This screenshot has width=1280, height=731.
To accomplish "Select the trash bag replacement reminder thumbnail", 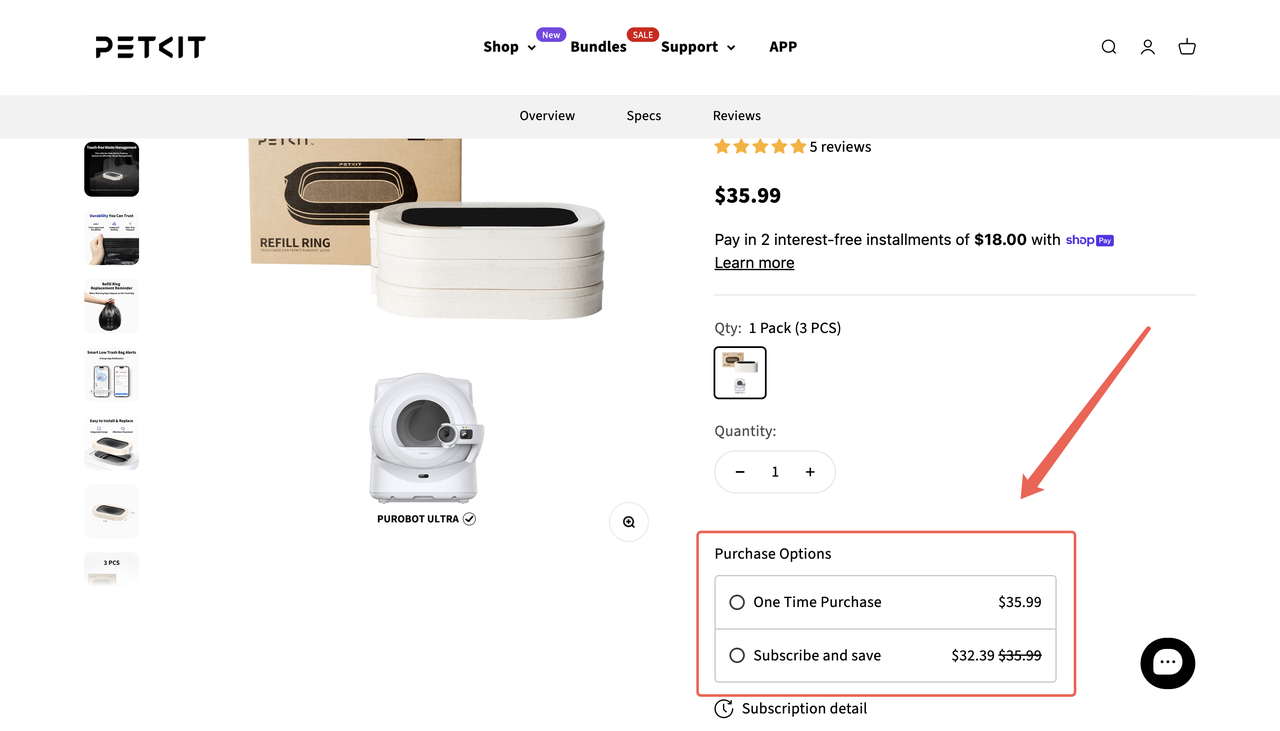I will tap(111, 306).
